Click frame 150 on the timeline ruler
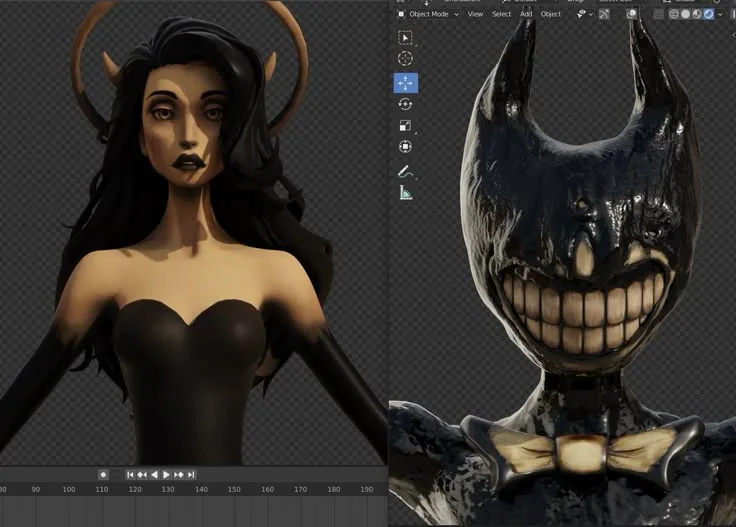Screen dimensions: 736x527 pyautogui.click(x=233, y=490)
